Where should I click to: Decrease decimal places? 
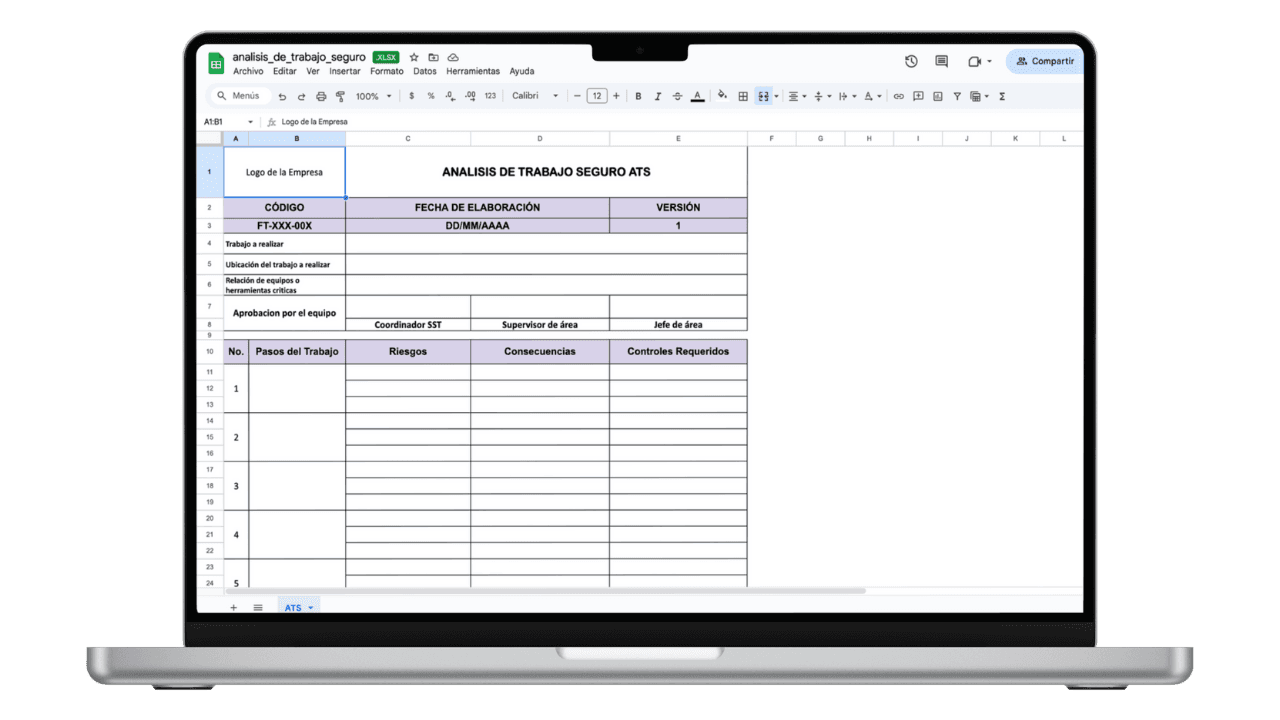[448, 96]
